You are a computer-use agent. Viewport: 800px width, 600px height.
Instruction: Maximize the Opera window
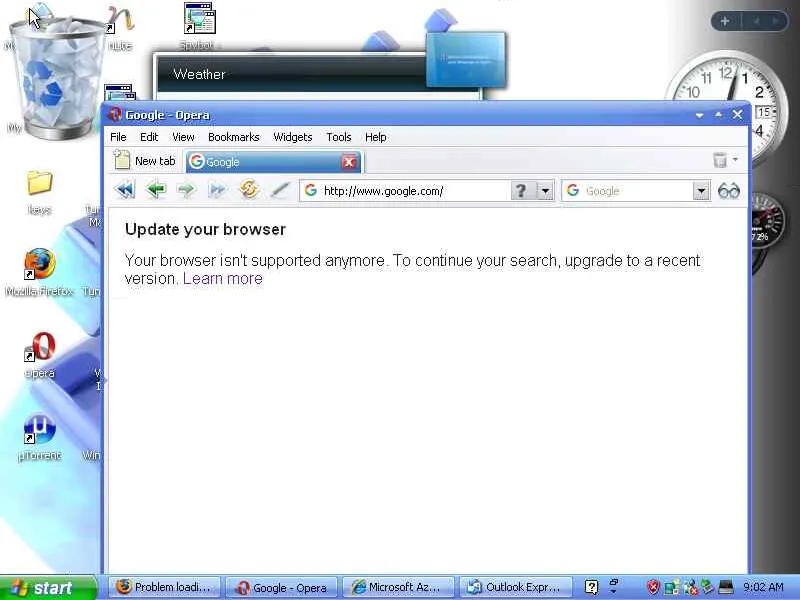[x=718, y=115]
